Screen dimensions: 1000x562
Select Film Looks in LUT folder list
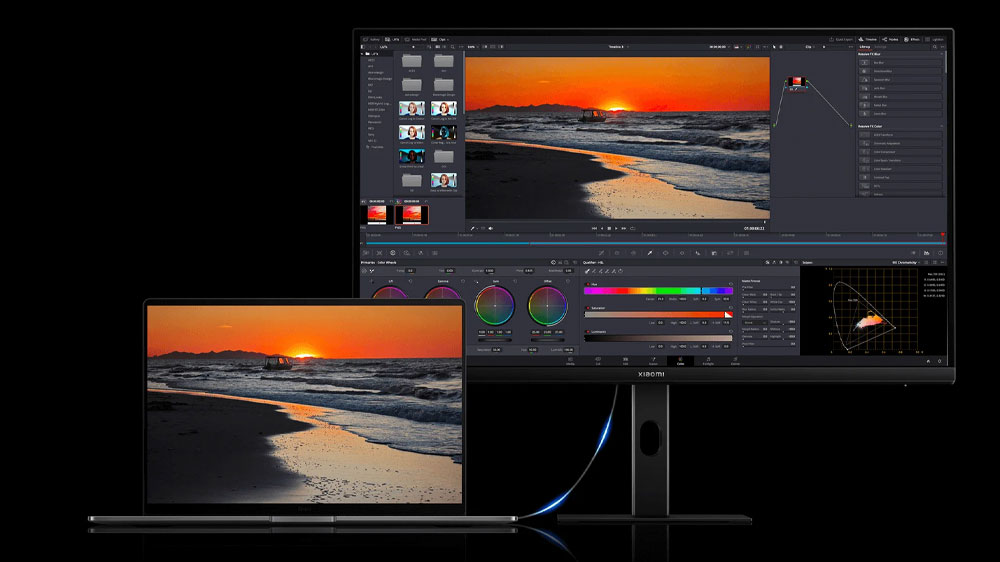(x=375, y=97)
